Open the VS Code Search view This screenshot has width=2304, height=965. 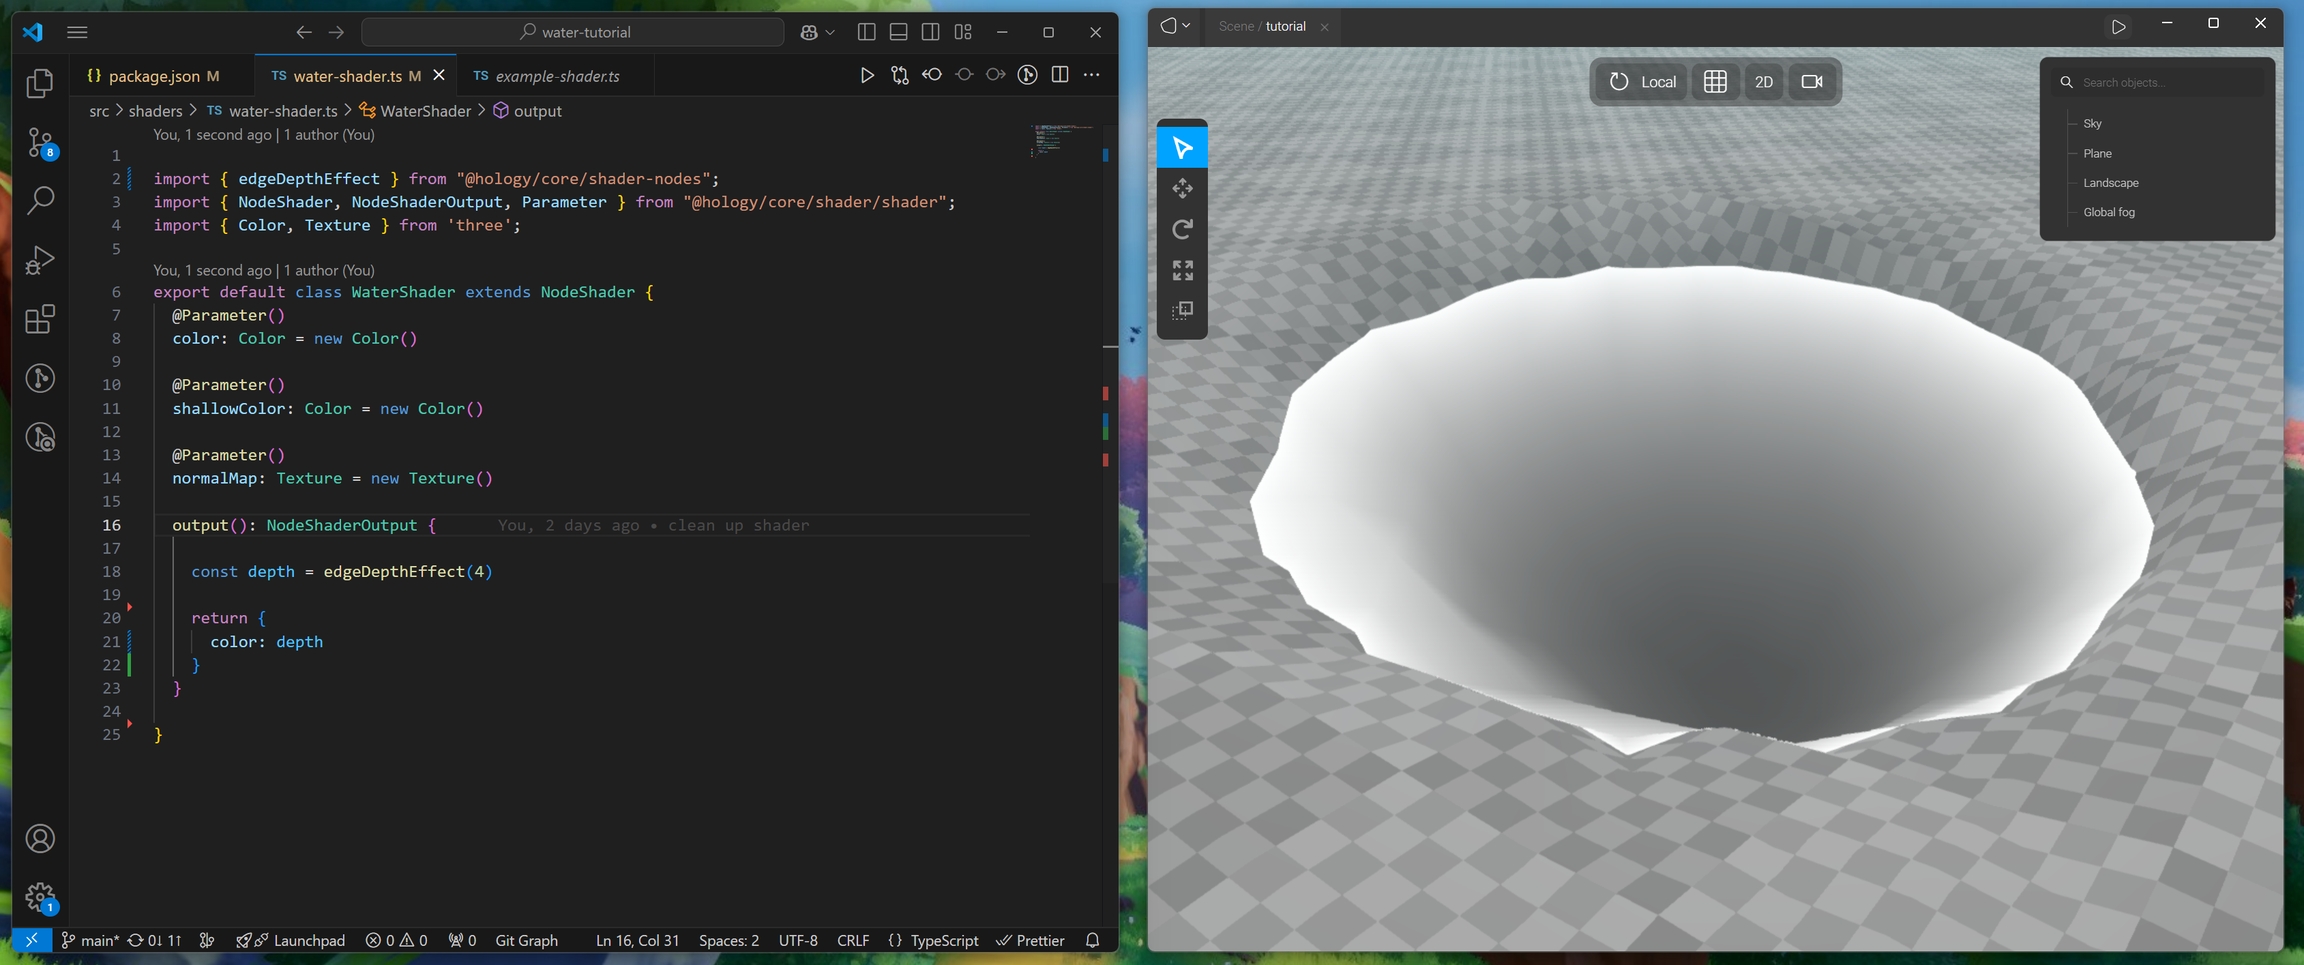40,201
